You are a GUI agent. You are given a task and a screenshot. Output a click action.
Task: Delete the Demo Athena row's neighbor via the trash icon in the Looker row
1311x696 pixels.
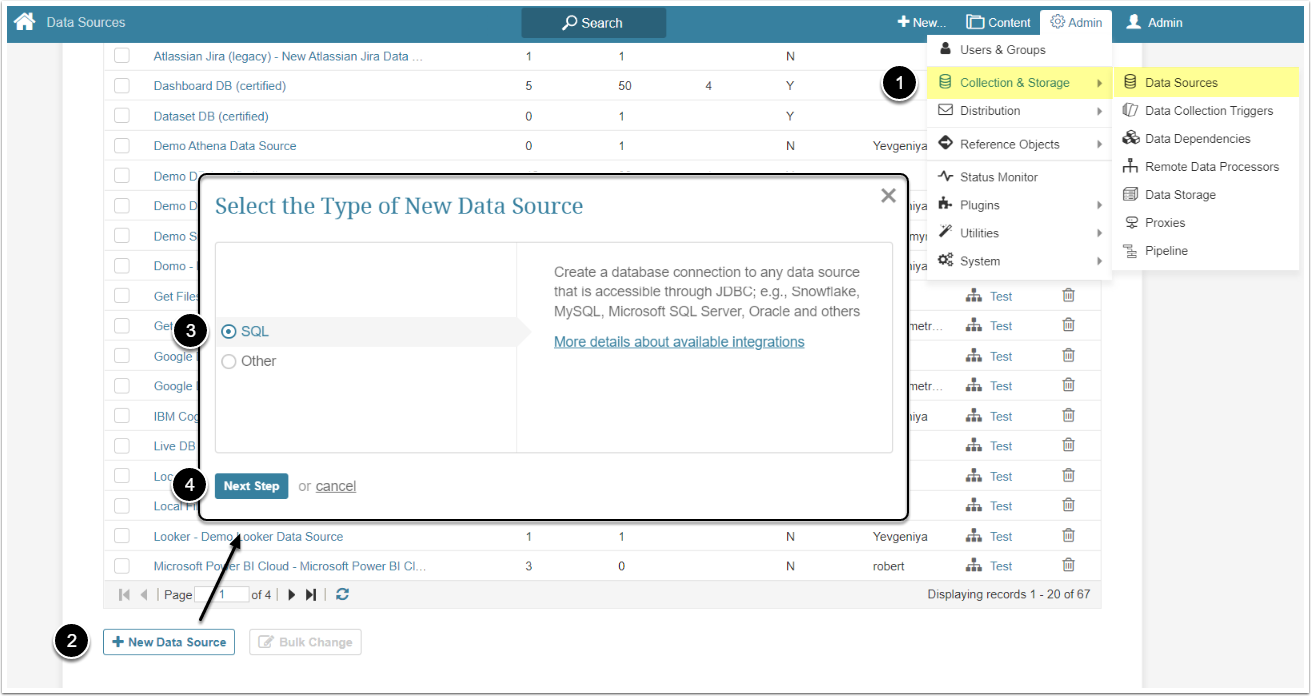click(1068, 536)
